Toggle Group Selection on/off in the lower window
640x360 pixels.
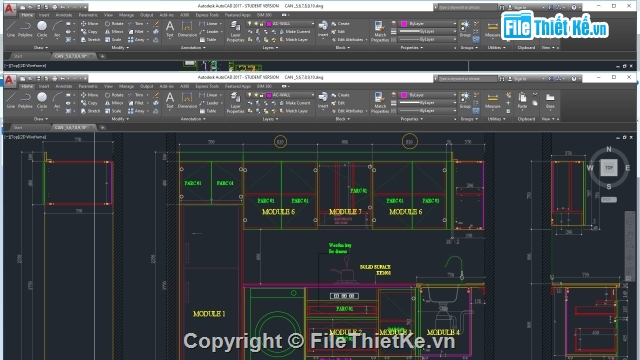coord(476,111)
